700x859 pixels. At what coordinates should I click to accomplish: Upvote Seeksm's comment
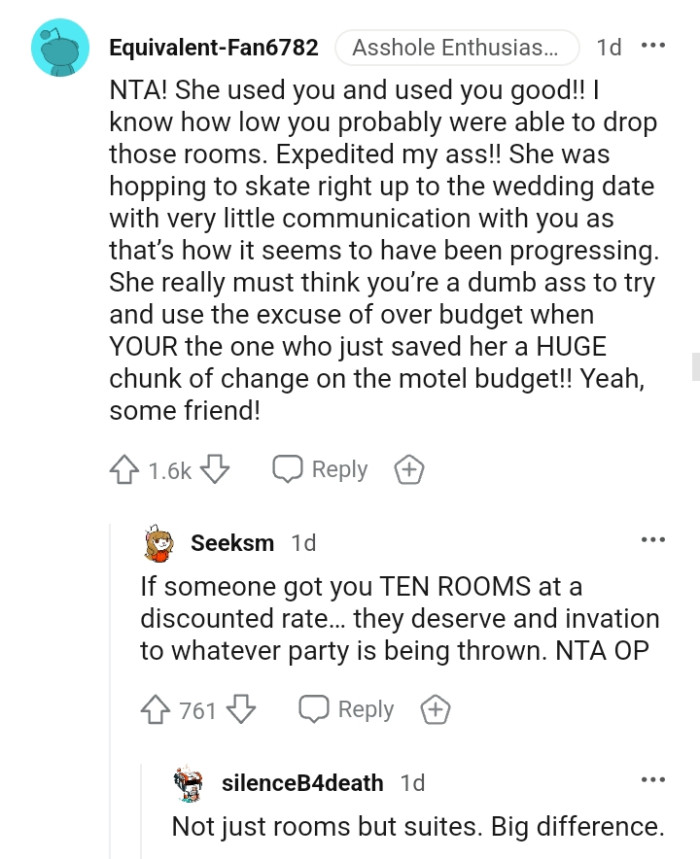155,709
